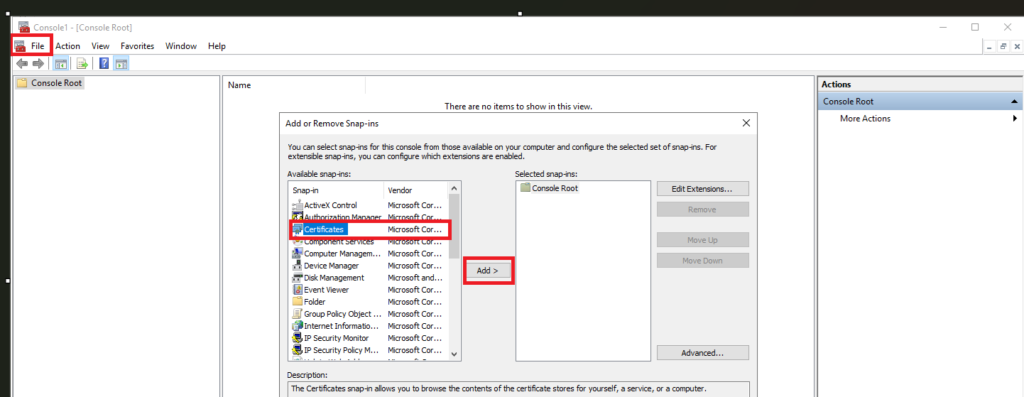
Task: Toggle Show/Hide Console Tree toolbar icon
Action: [x=61, y=63]
